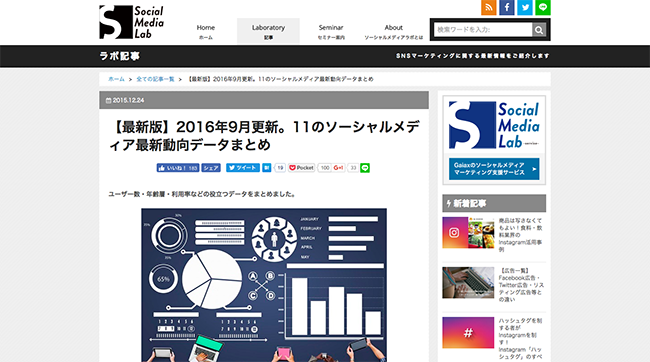
Task: Click the Facebook icon in header
Action: coord(507,7)
